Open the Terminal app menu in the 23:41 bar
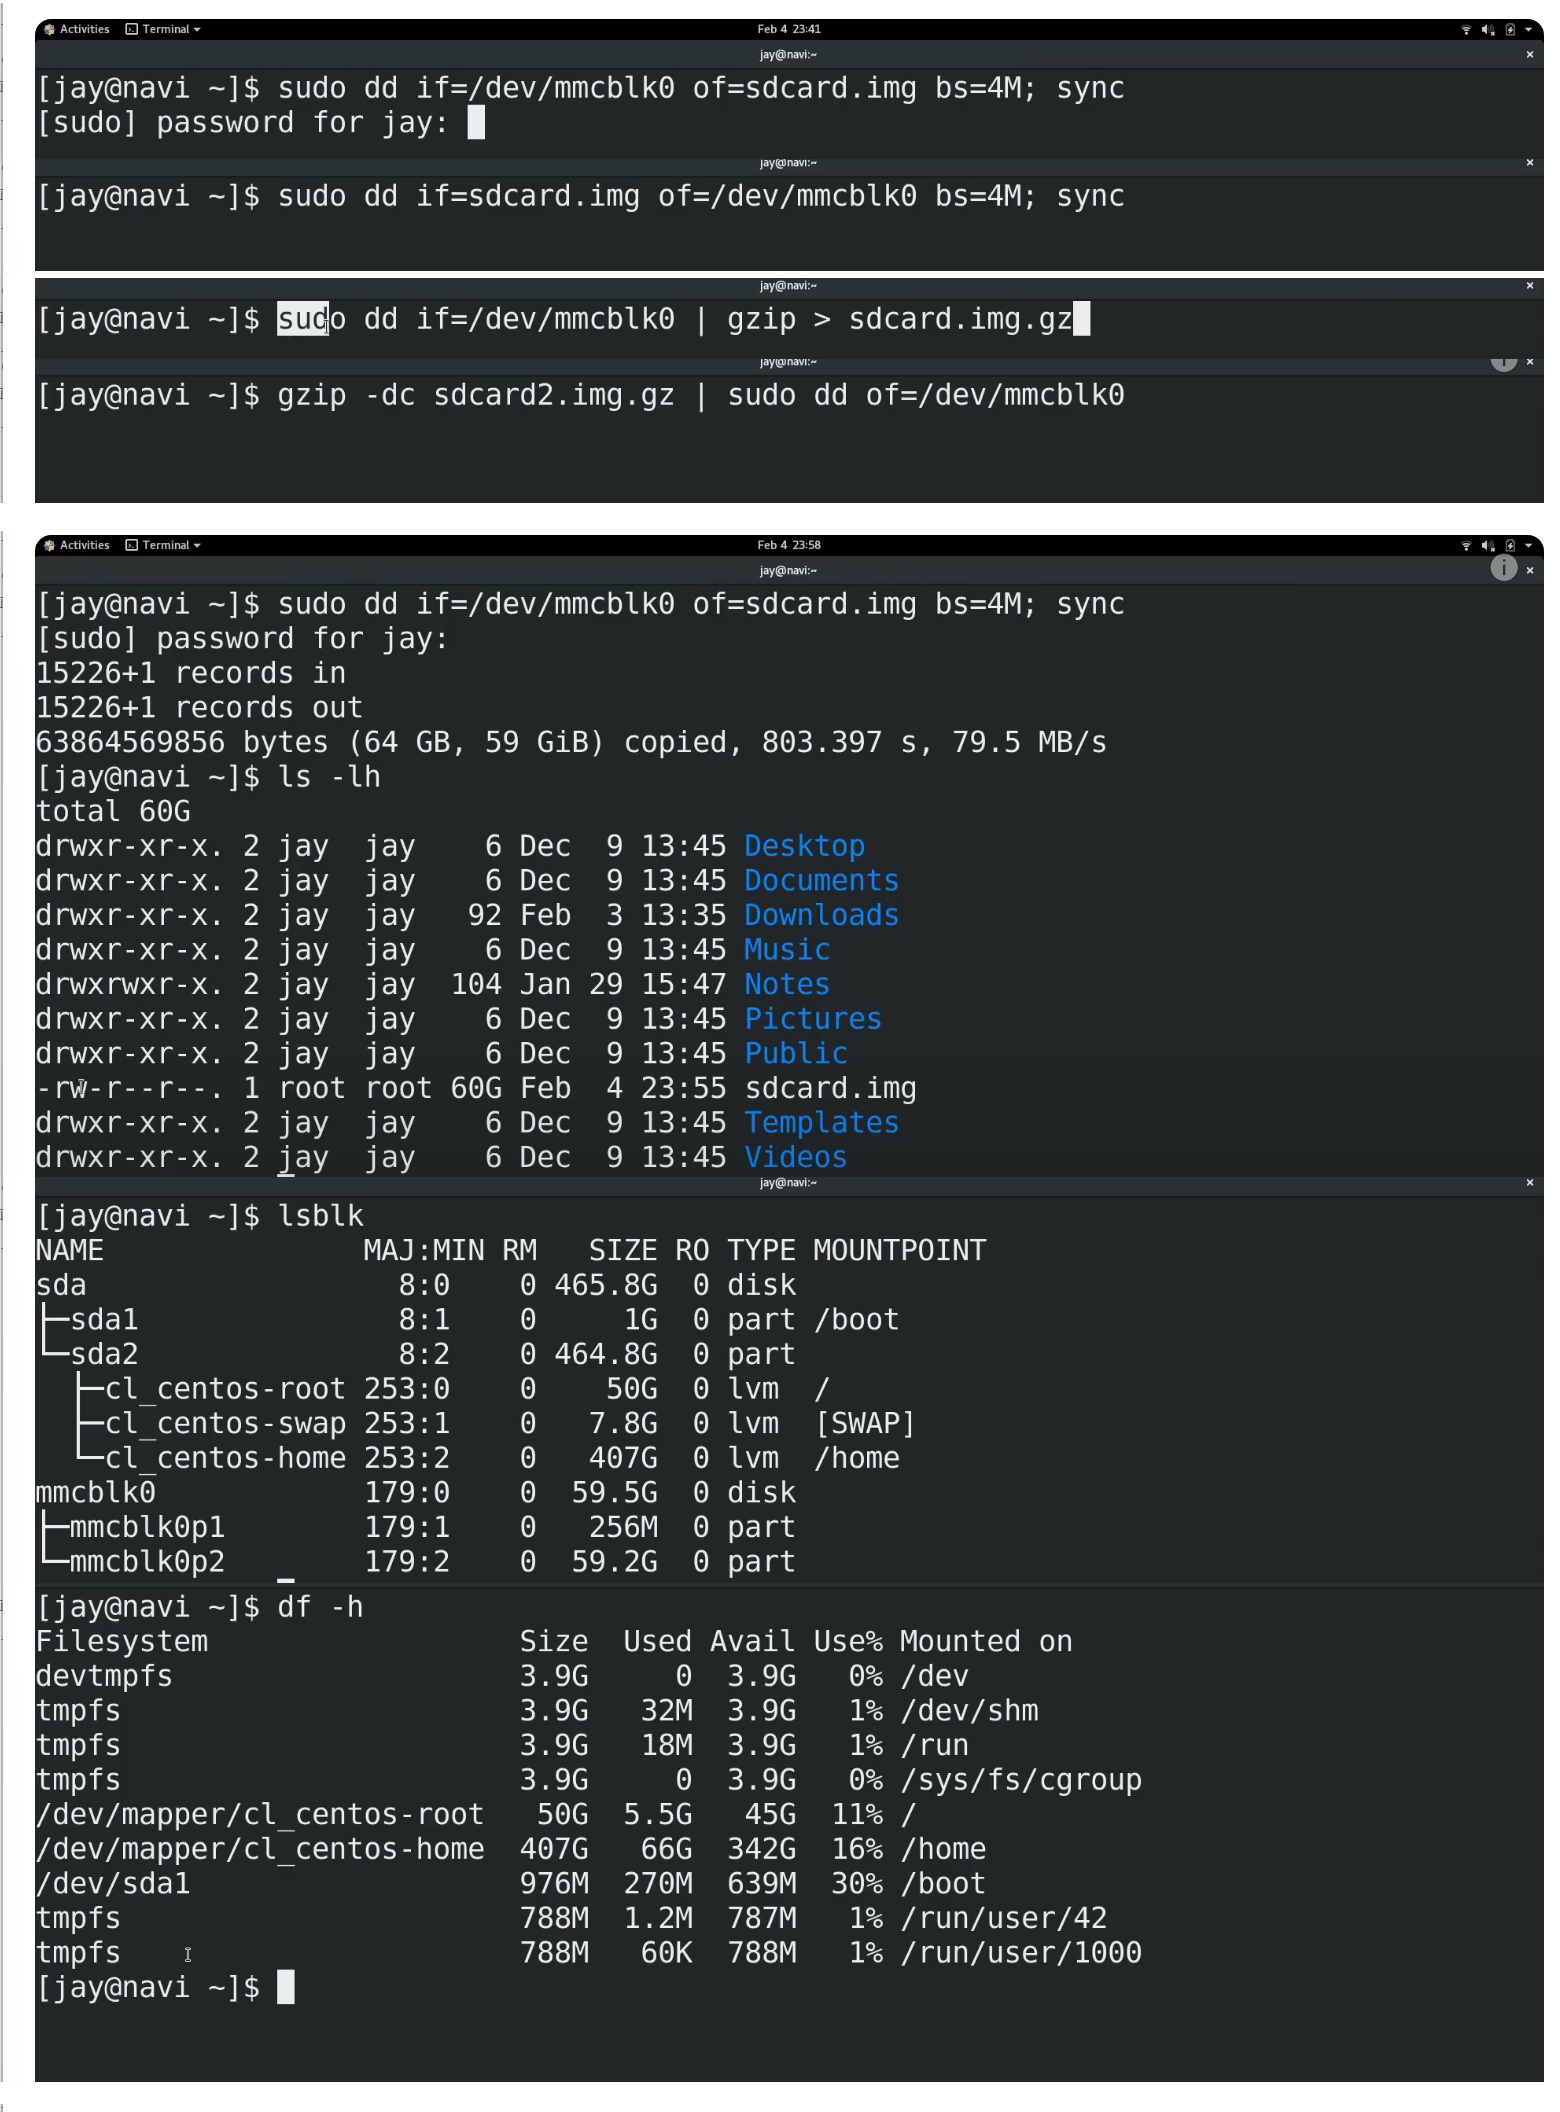Viewport: 1560px width, 2112px height. pos(163,30)
